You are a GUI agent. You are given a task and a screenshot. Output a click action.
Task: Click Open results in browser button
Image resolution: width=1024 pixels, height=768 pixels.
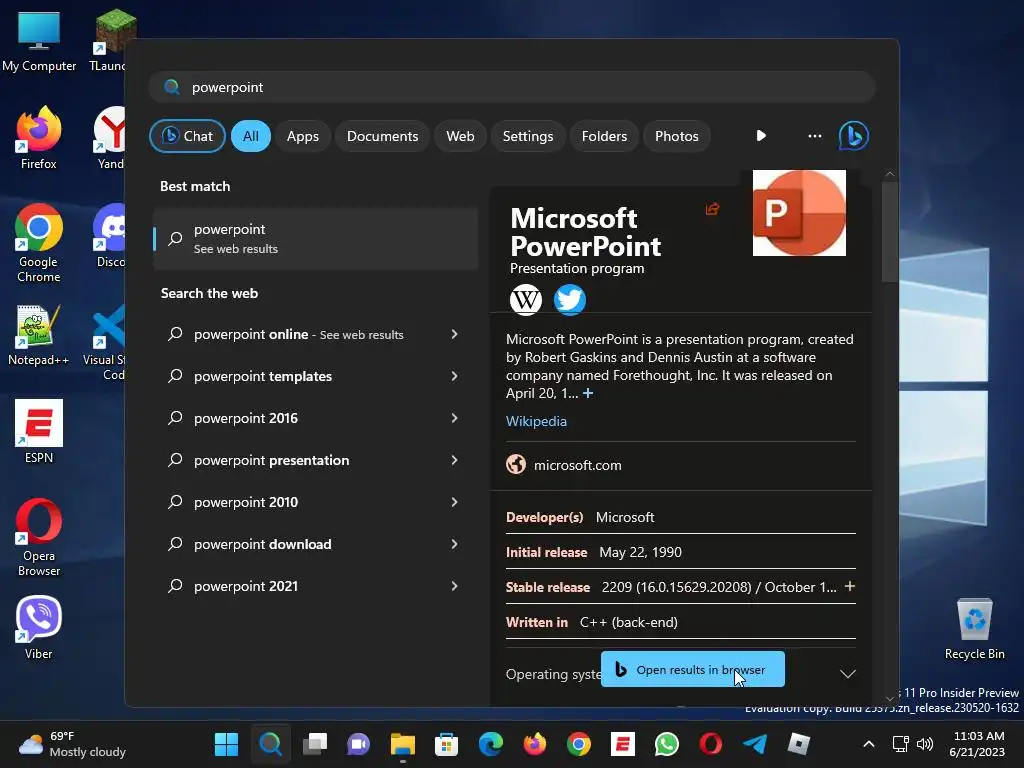(x=693, y=669)
